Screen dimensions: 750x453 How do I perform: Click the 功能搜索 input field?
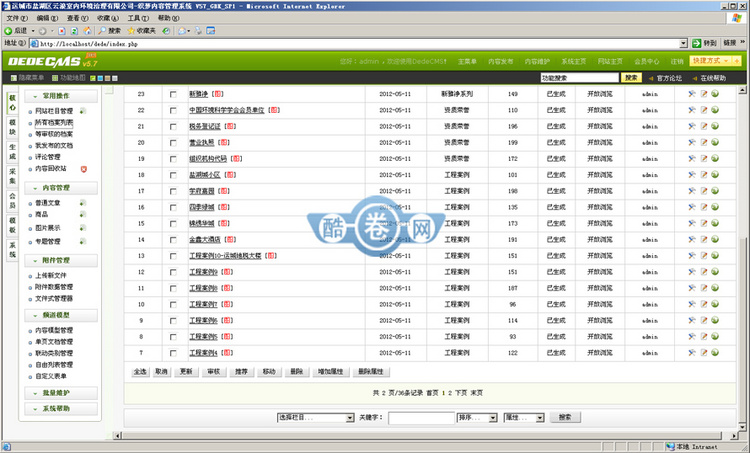[579, 77]
